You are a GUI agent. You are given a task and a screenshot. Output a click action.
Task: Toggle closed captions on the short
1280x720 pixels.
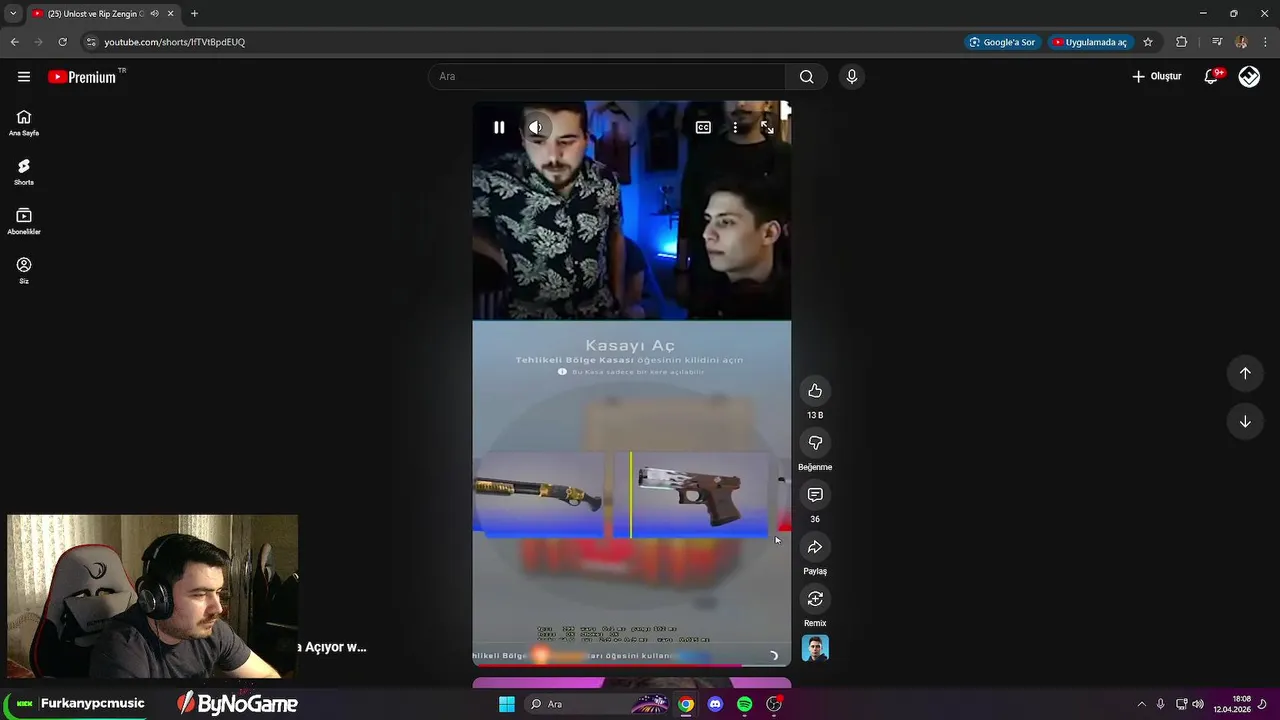coord(703,127)
